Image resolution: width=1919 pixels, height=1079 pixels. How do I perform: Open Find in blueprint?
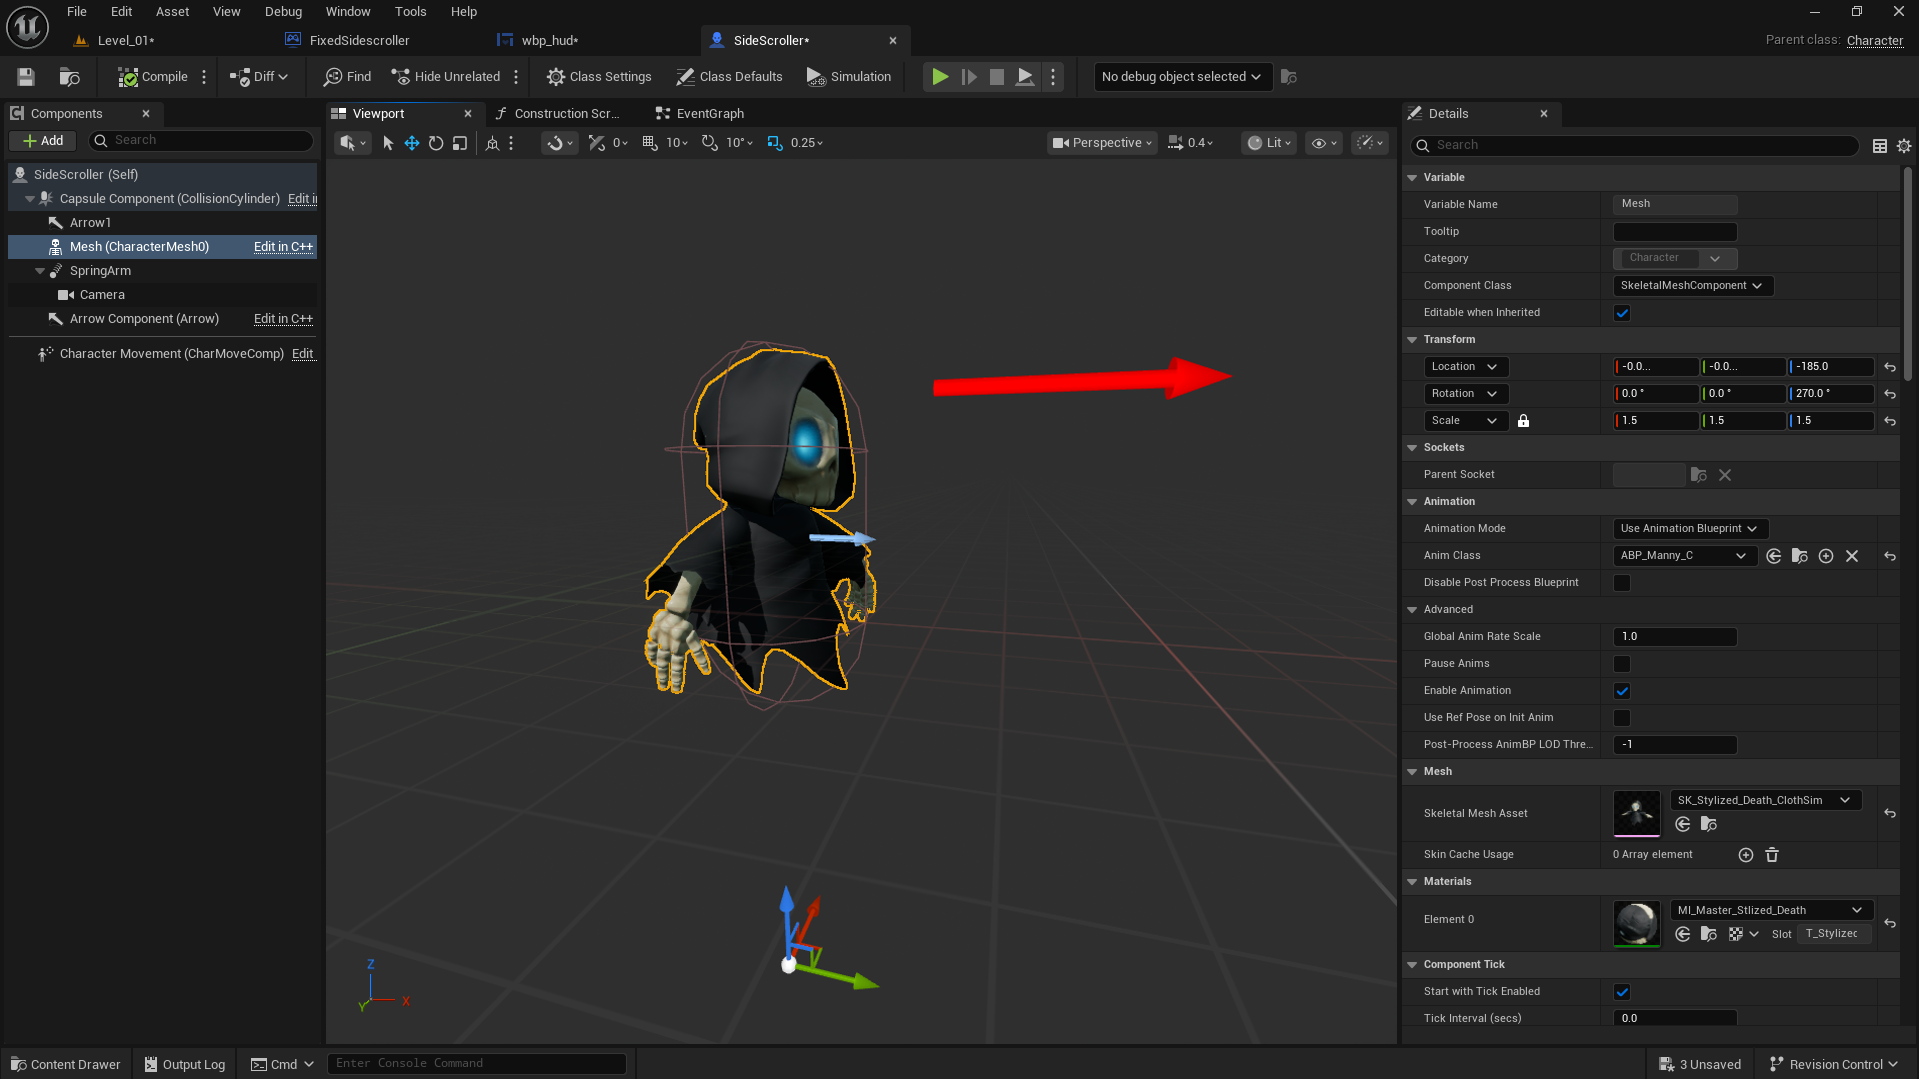pyautogui.click(x=347, y=77)
